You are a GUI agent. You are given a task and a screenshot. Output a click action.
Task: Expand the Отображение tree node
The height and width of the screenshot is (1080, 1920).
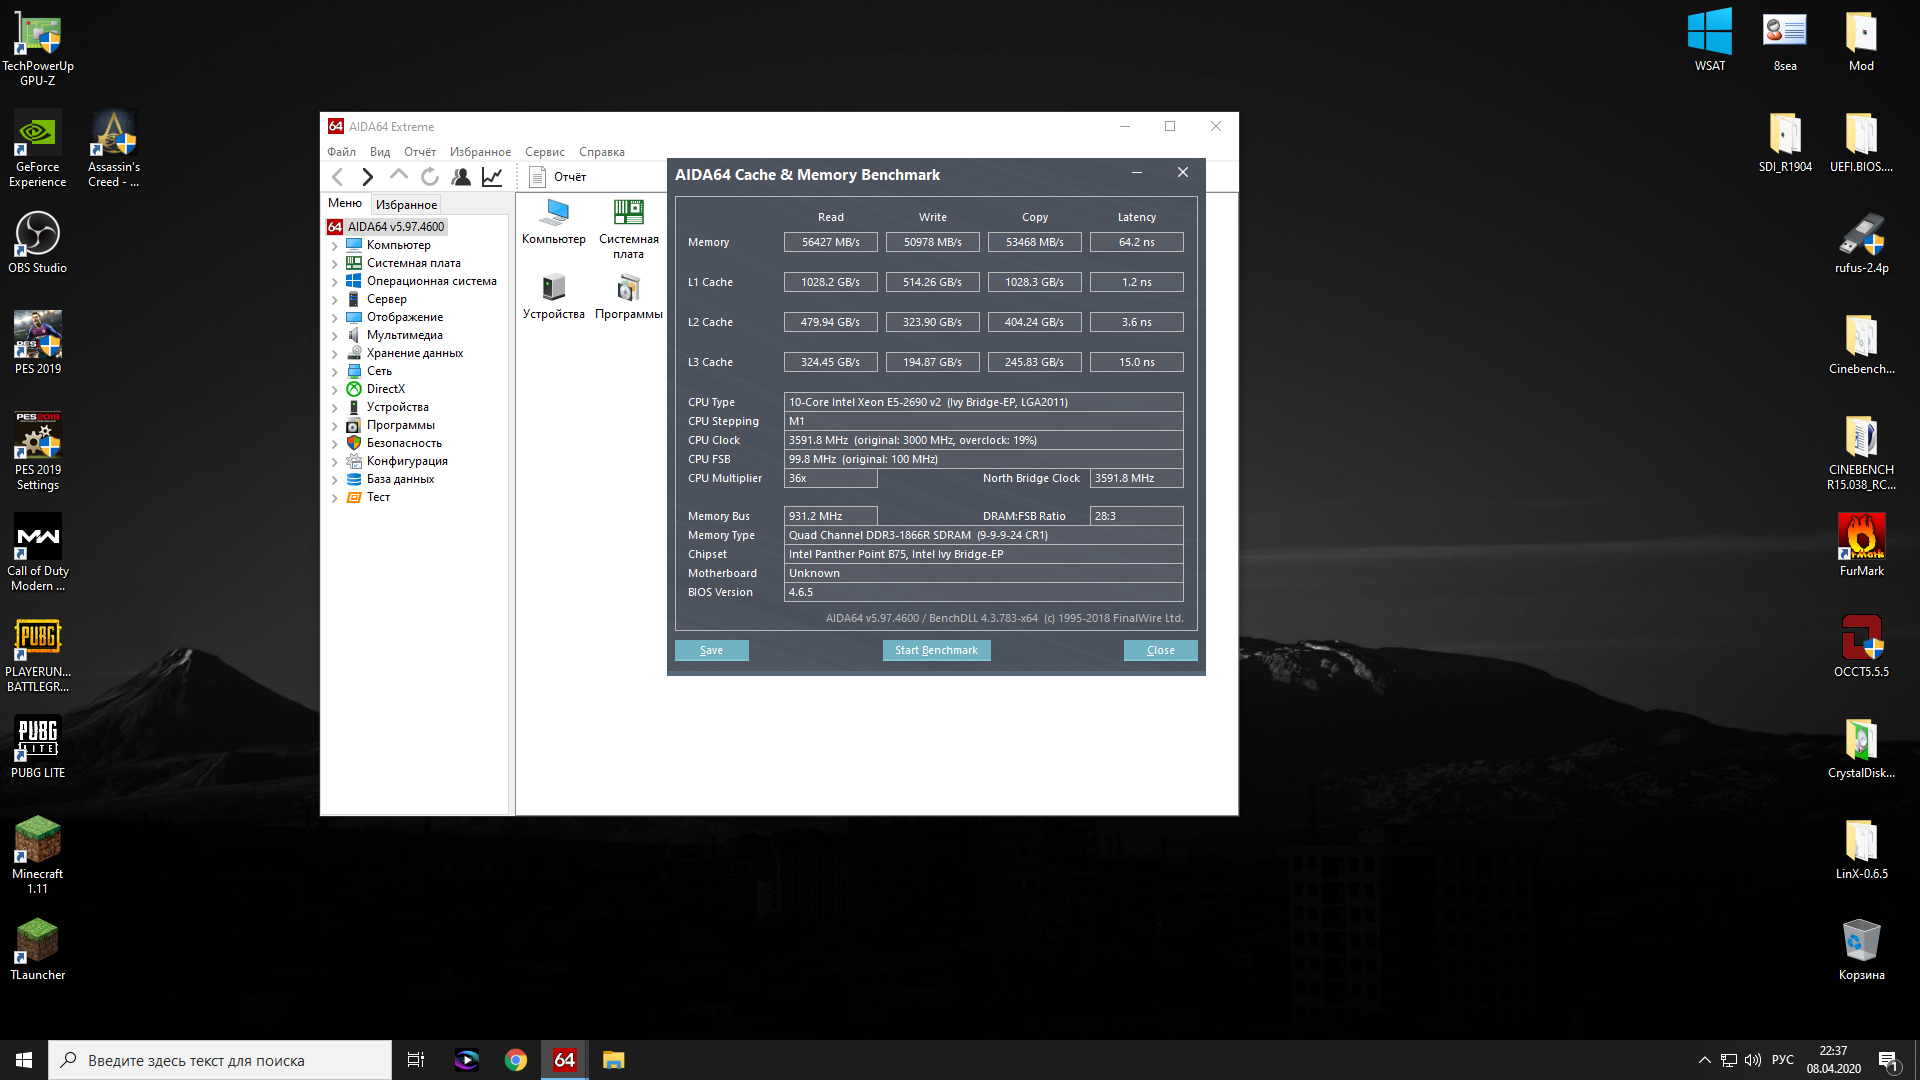(x=335, y=318)
